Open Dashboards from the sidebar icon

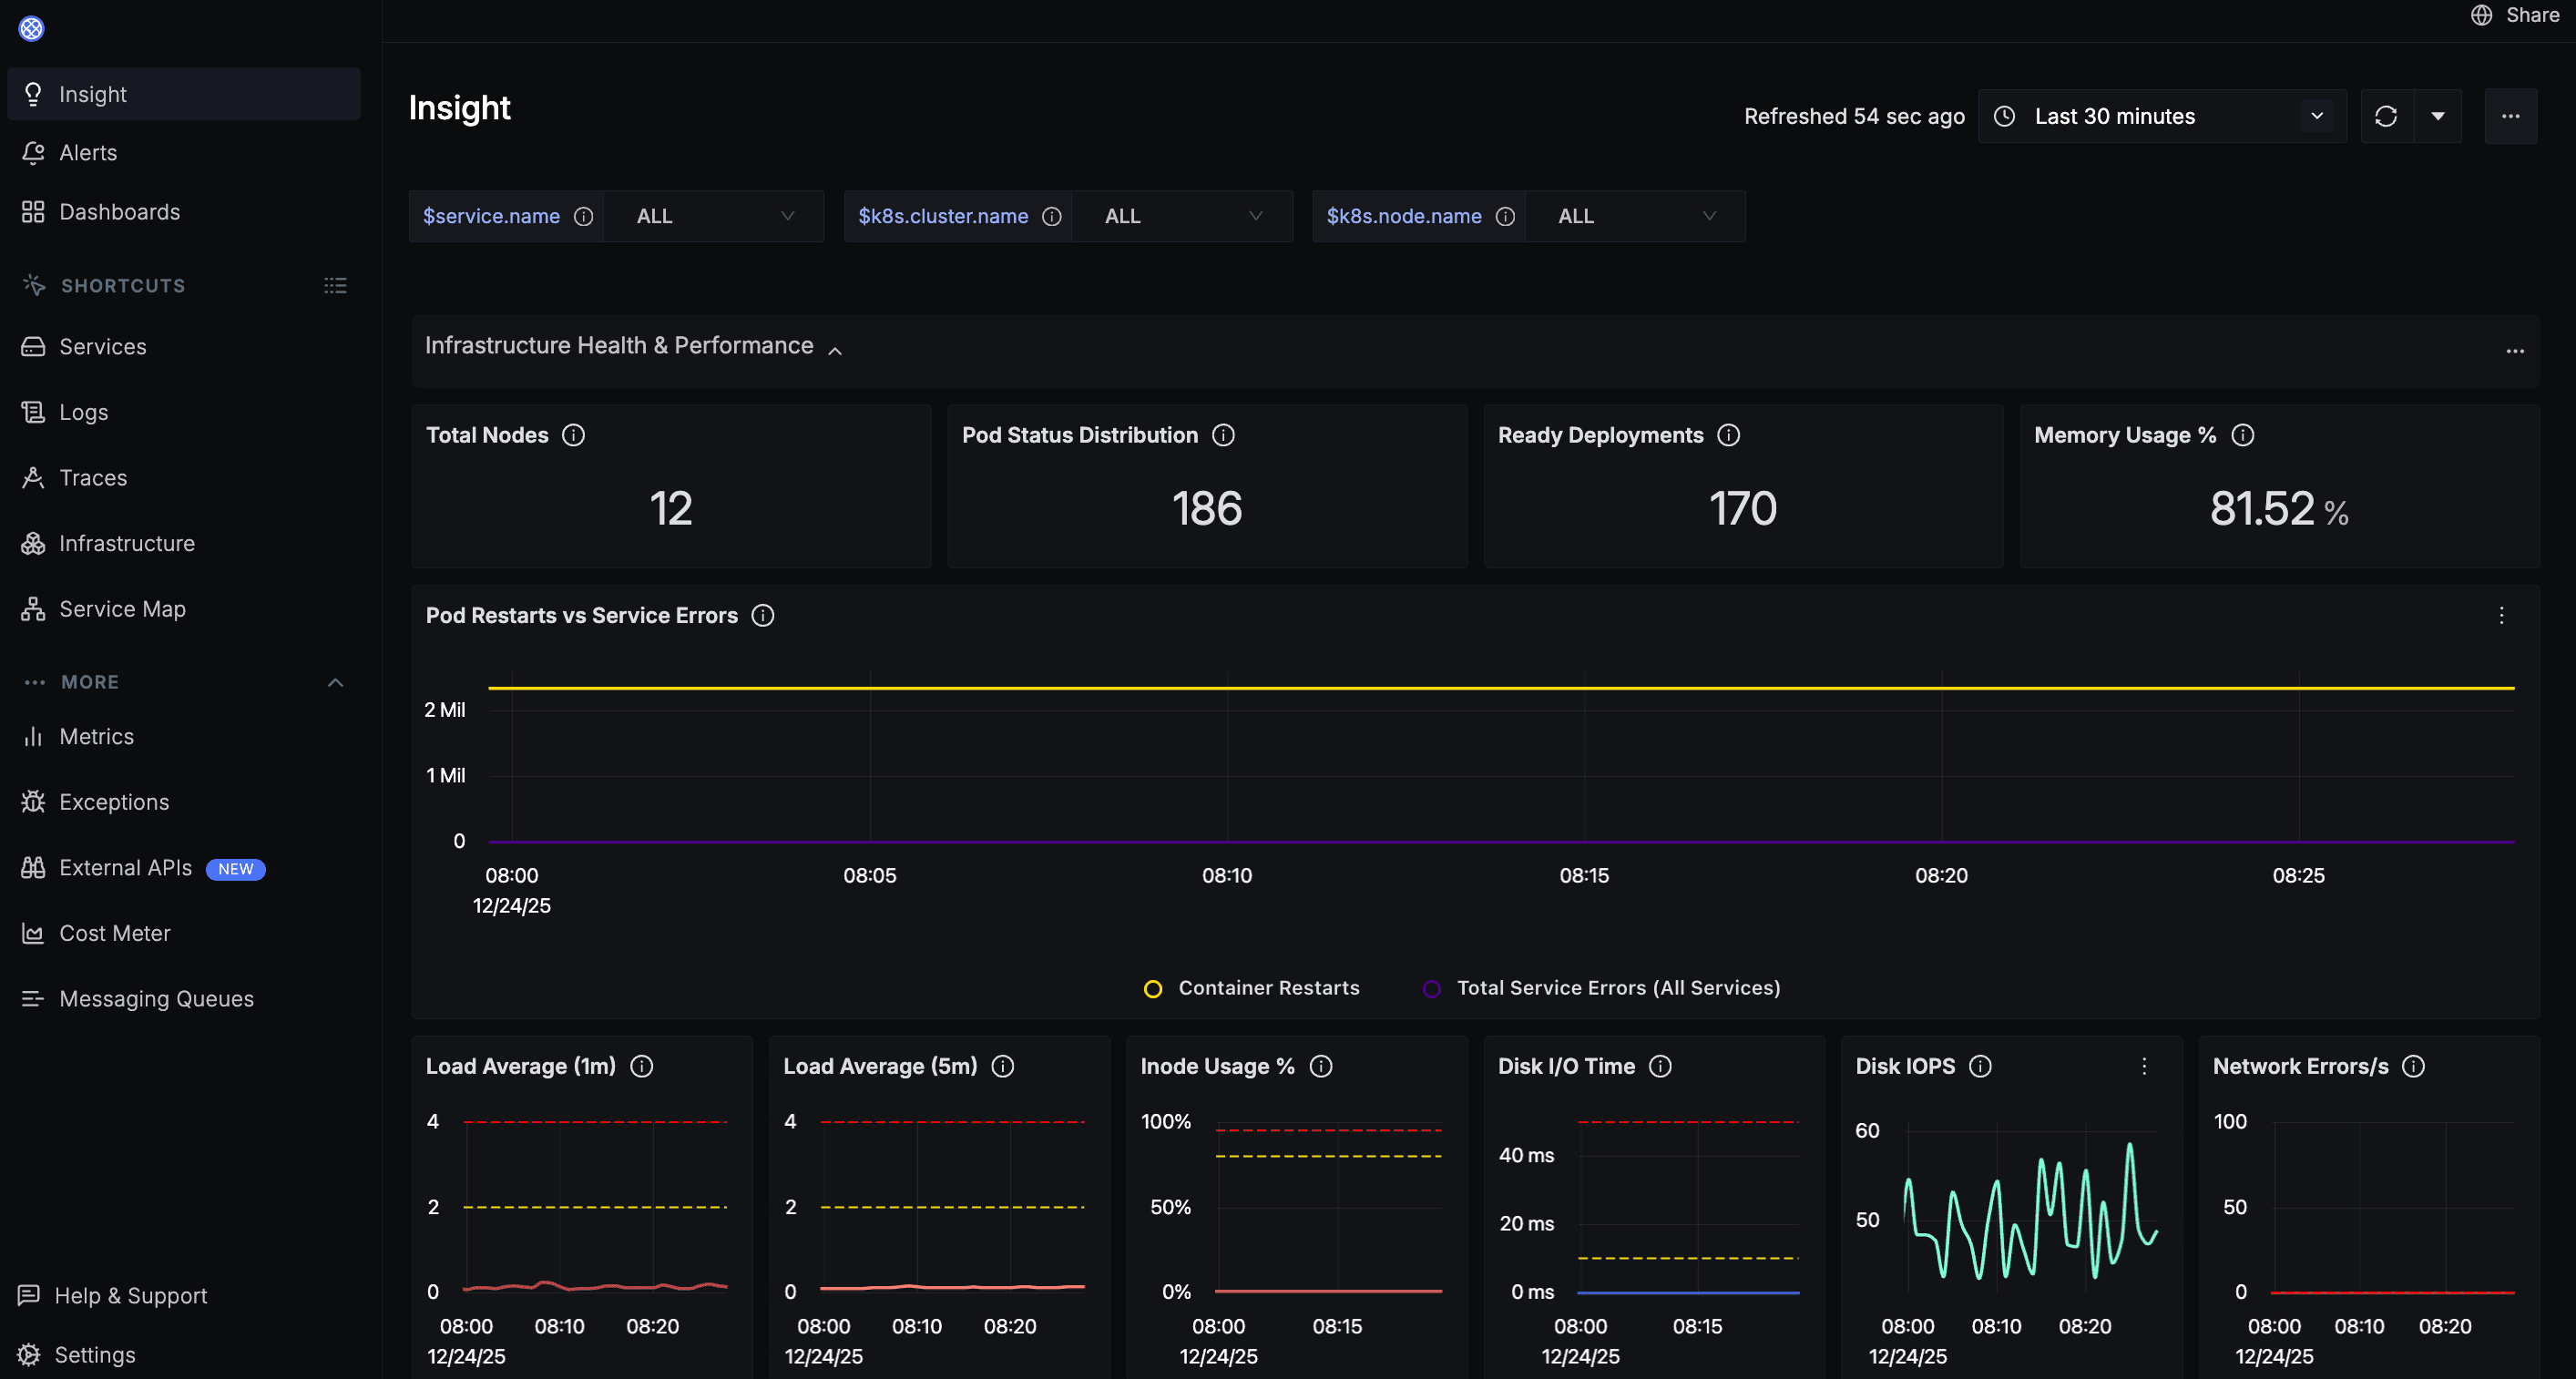tap(33, 211)
